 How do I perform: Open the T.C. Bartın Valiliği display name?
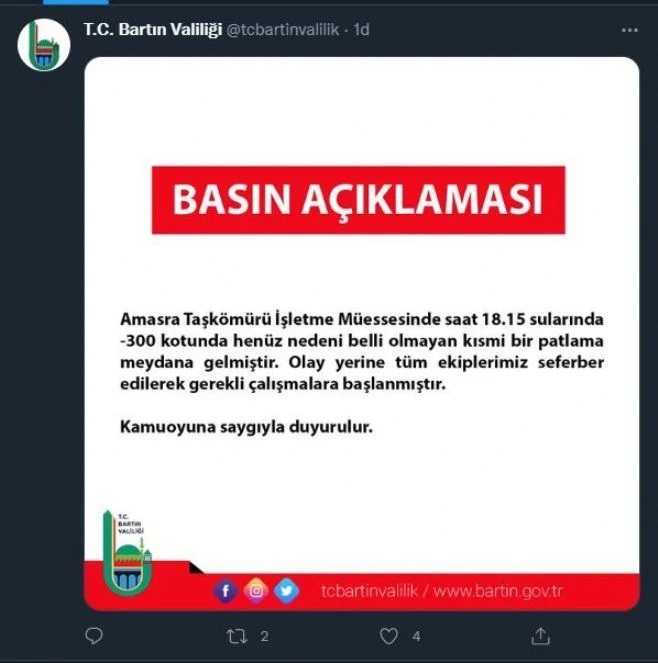pyautogui.click(x=153, y=29)
